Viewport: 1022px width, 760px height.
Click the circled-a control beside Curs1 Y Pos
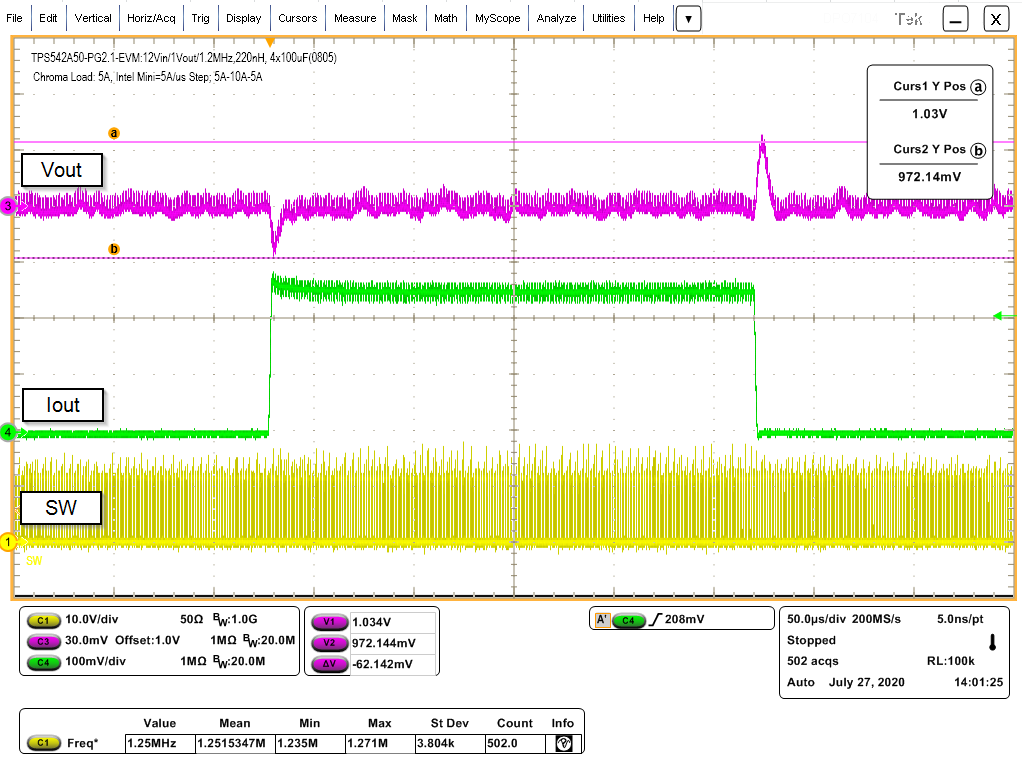(979, 87)
